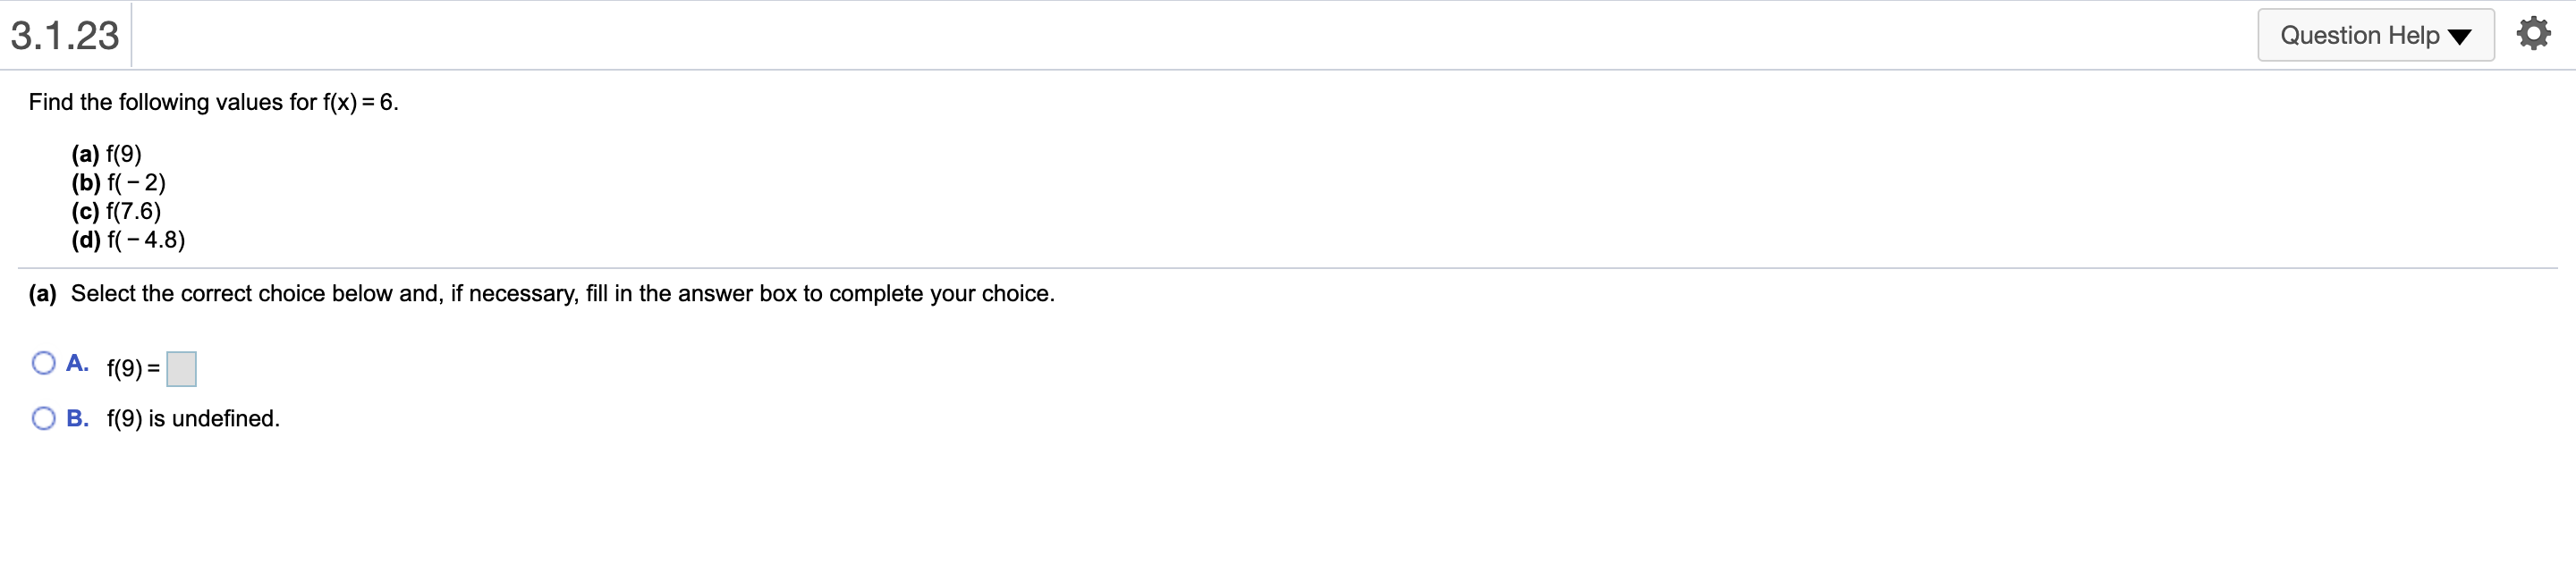2576x581 pixels.
Task: Click list item (b) f(−2)
Action: coord(118,183)
